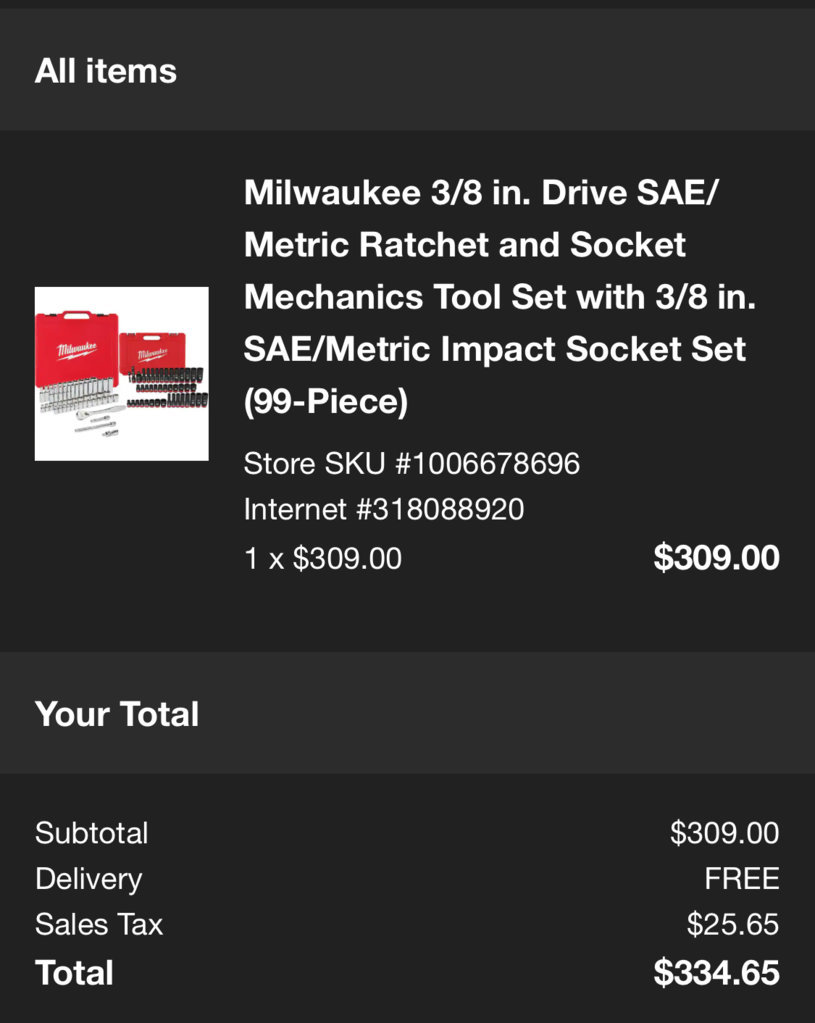Click the Subtotal amount $309.00

(x=724, y=833)
